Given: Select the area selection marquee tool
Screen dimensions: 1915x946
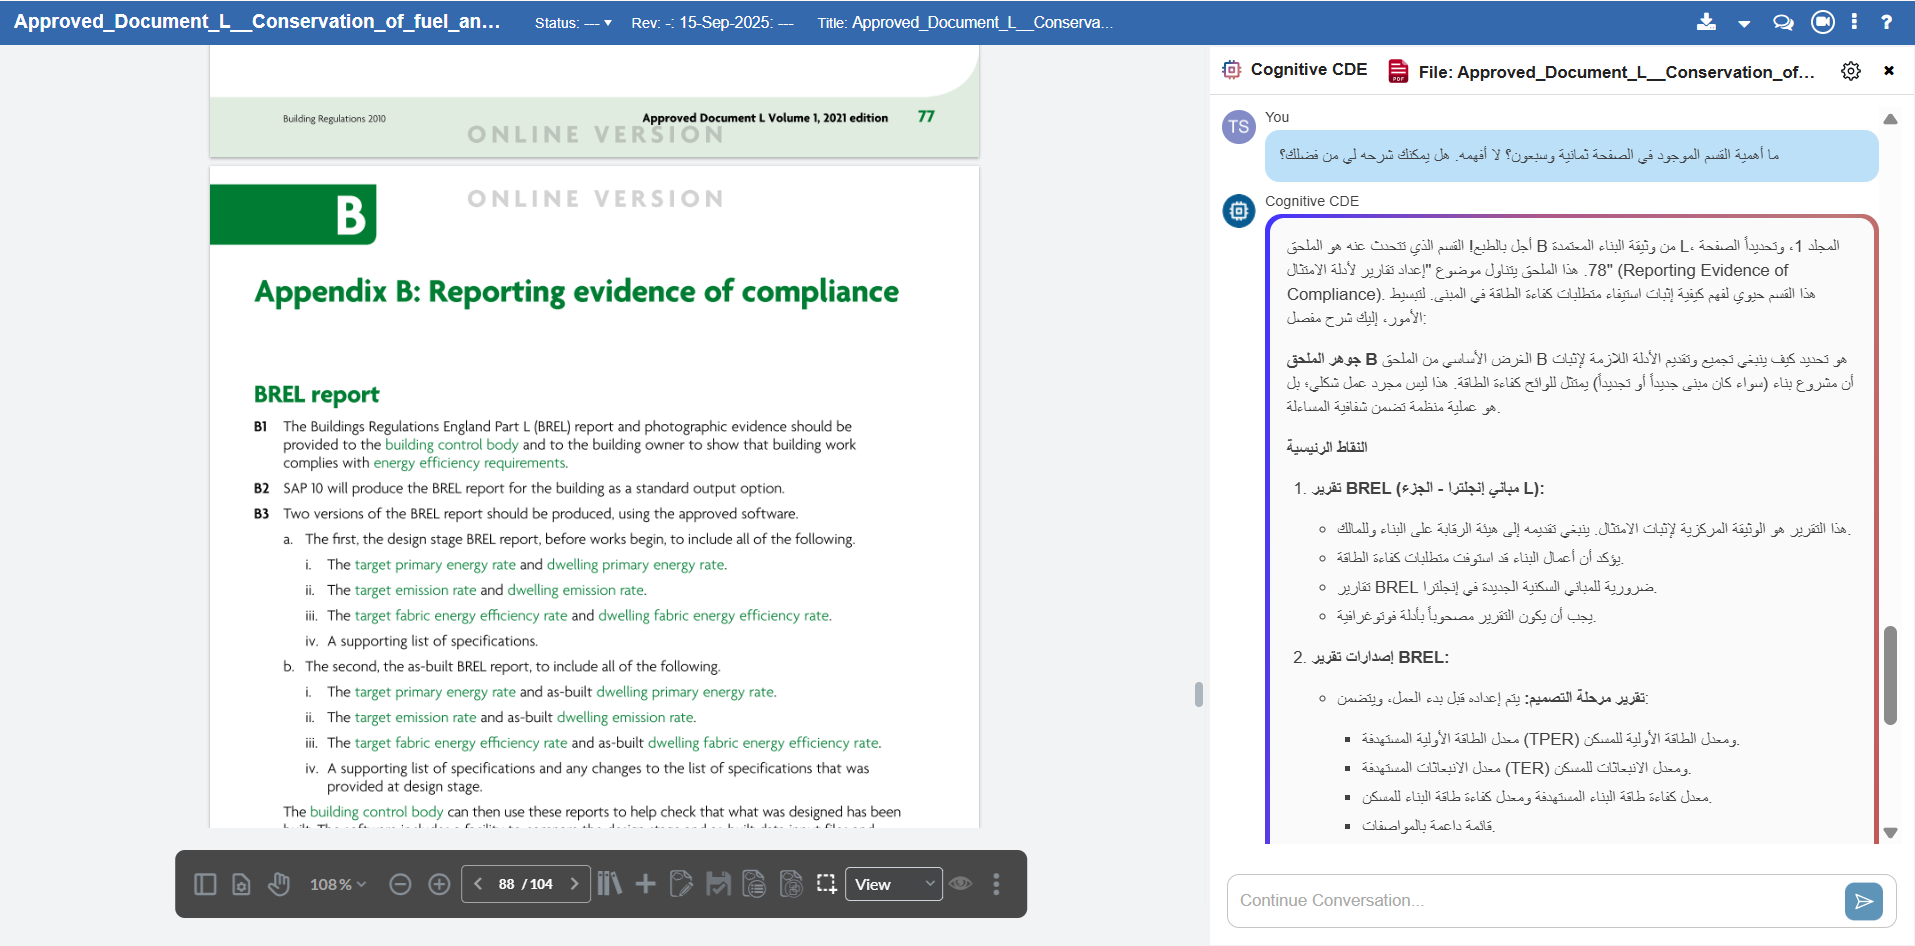Looking at the screenshot, I should coord(826,884).
